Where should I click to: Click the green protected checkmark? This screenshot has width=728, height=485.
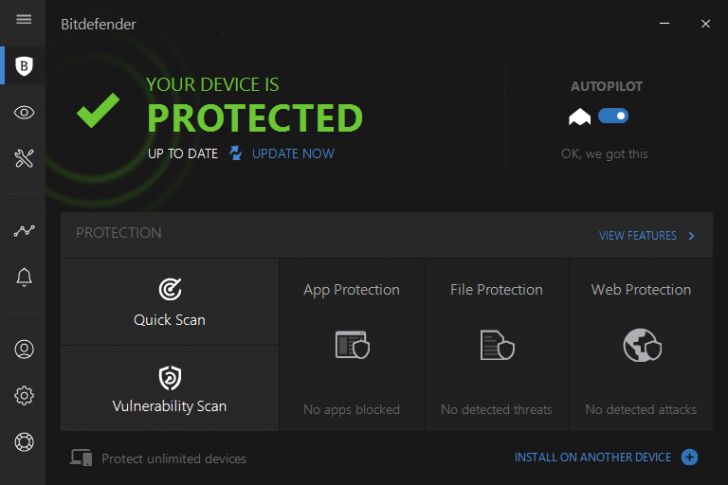coord(98,110)
